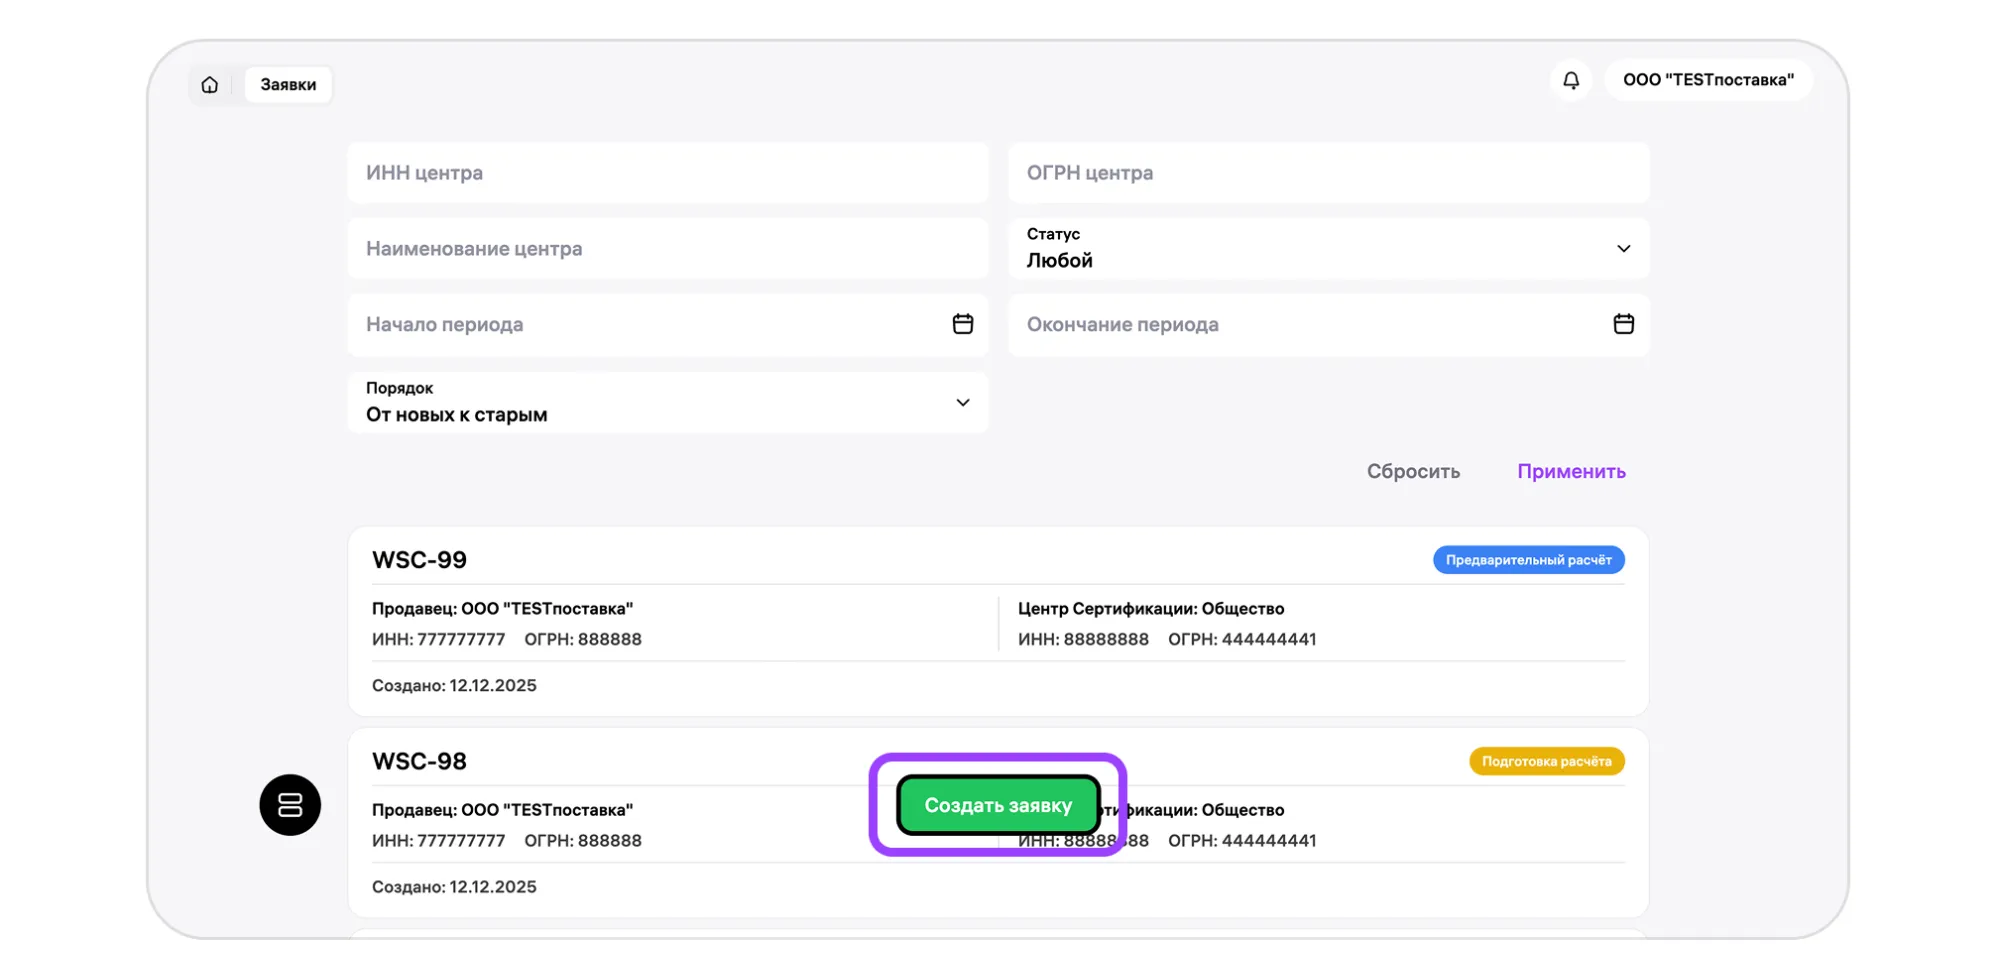This screenshot has height=979, width=1999.
Task: Click the black round menu icon
Action: tap(290, 805)
